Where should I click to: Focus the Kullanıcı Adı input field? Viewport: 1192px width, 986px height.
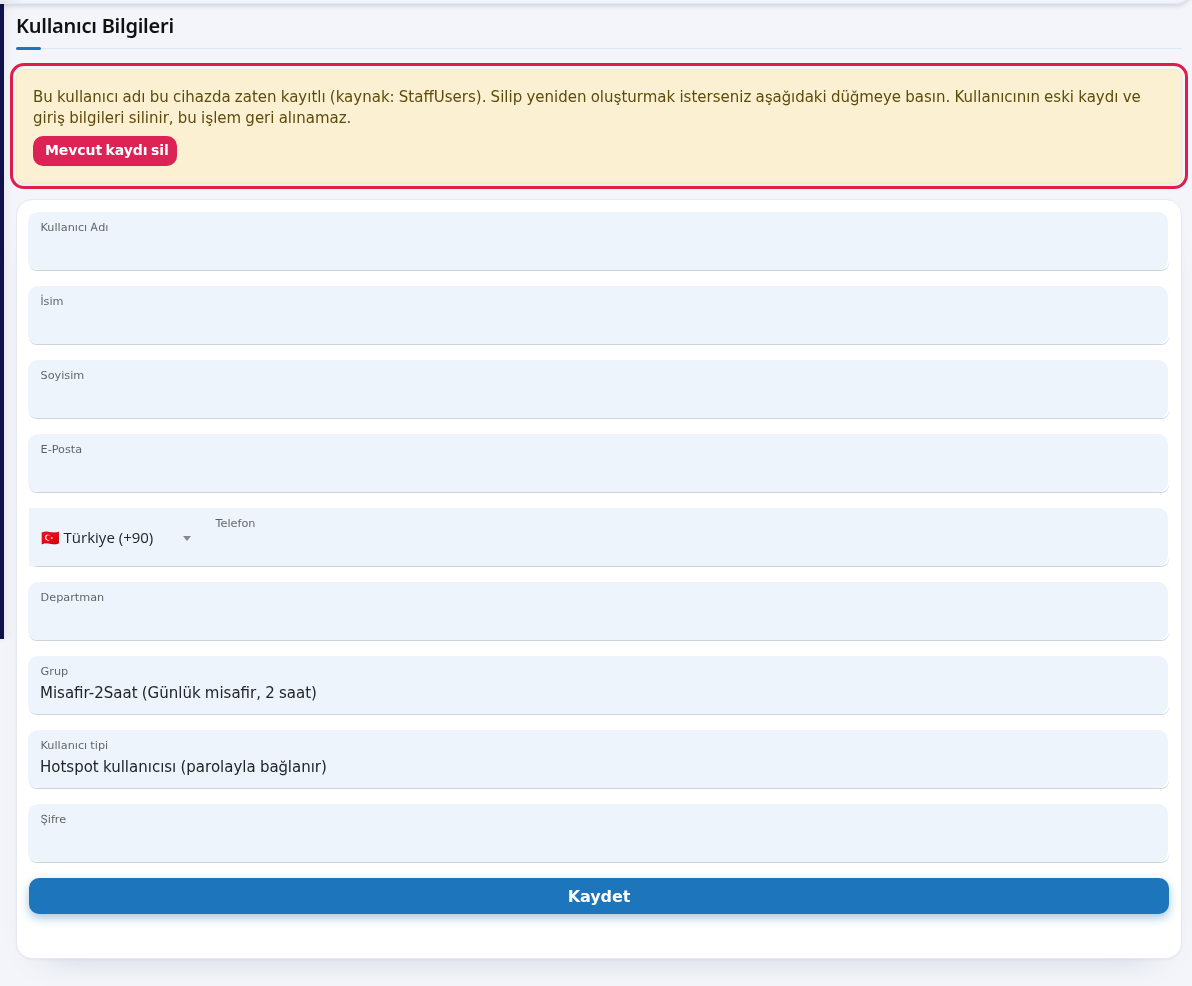click(x=598, y=241)
